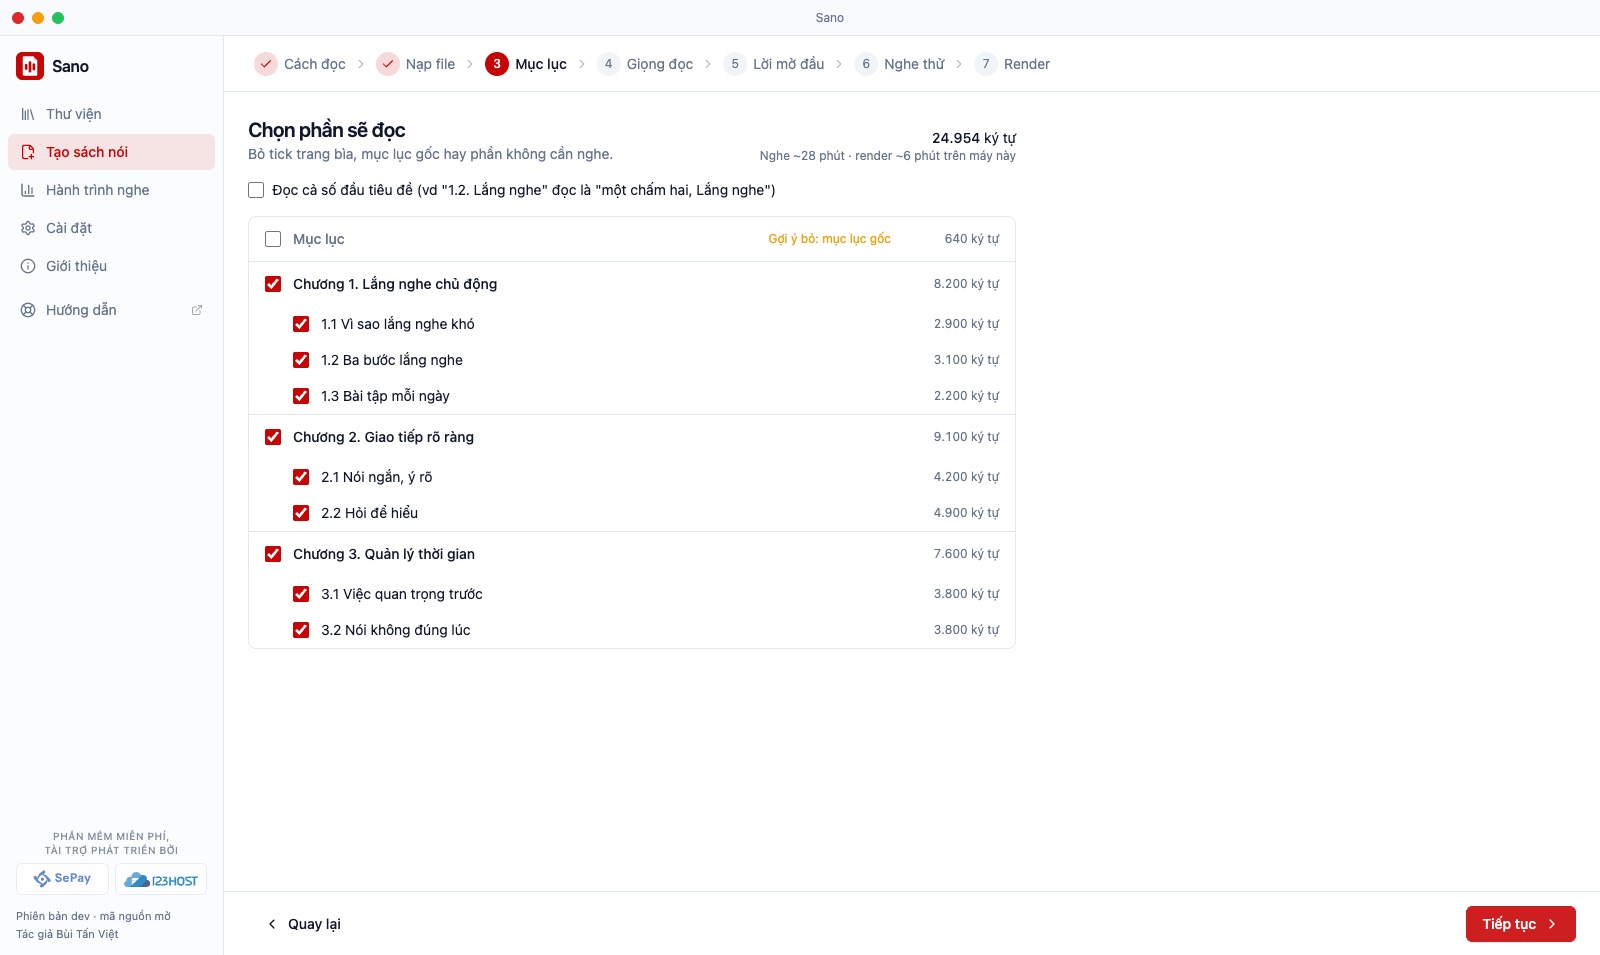The height and width of the screenshot is (955, 1600).
Task: Click the 123HOST sponsor logo
Action: [161, 879]
